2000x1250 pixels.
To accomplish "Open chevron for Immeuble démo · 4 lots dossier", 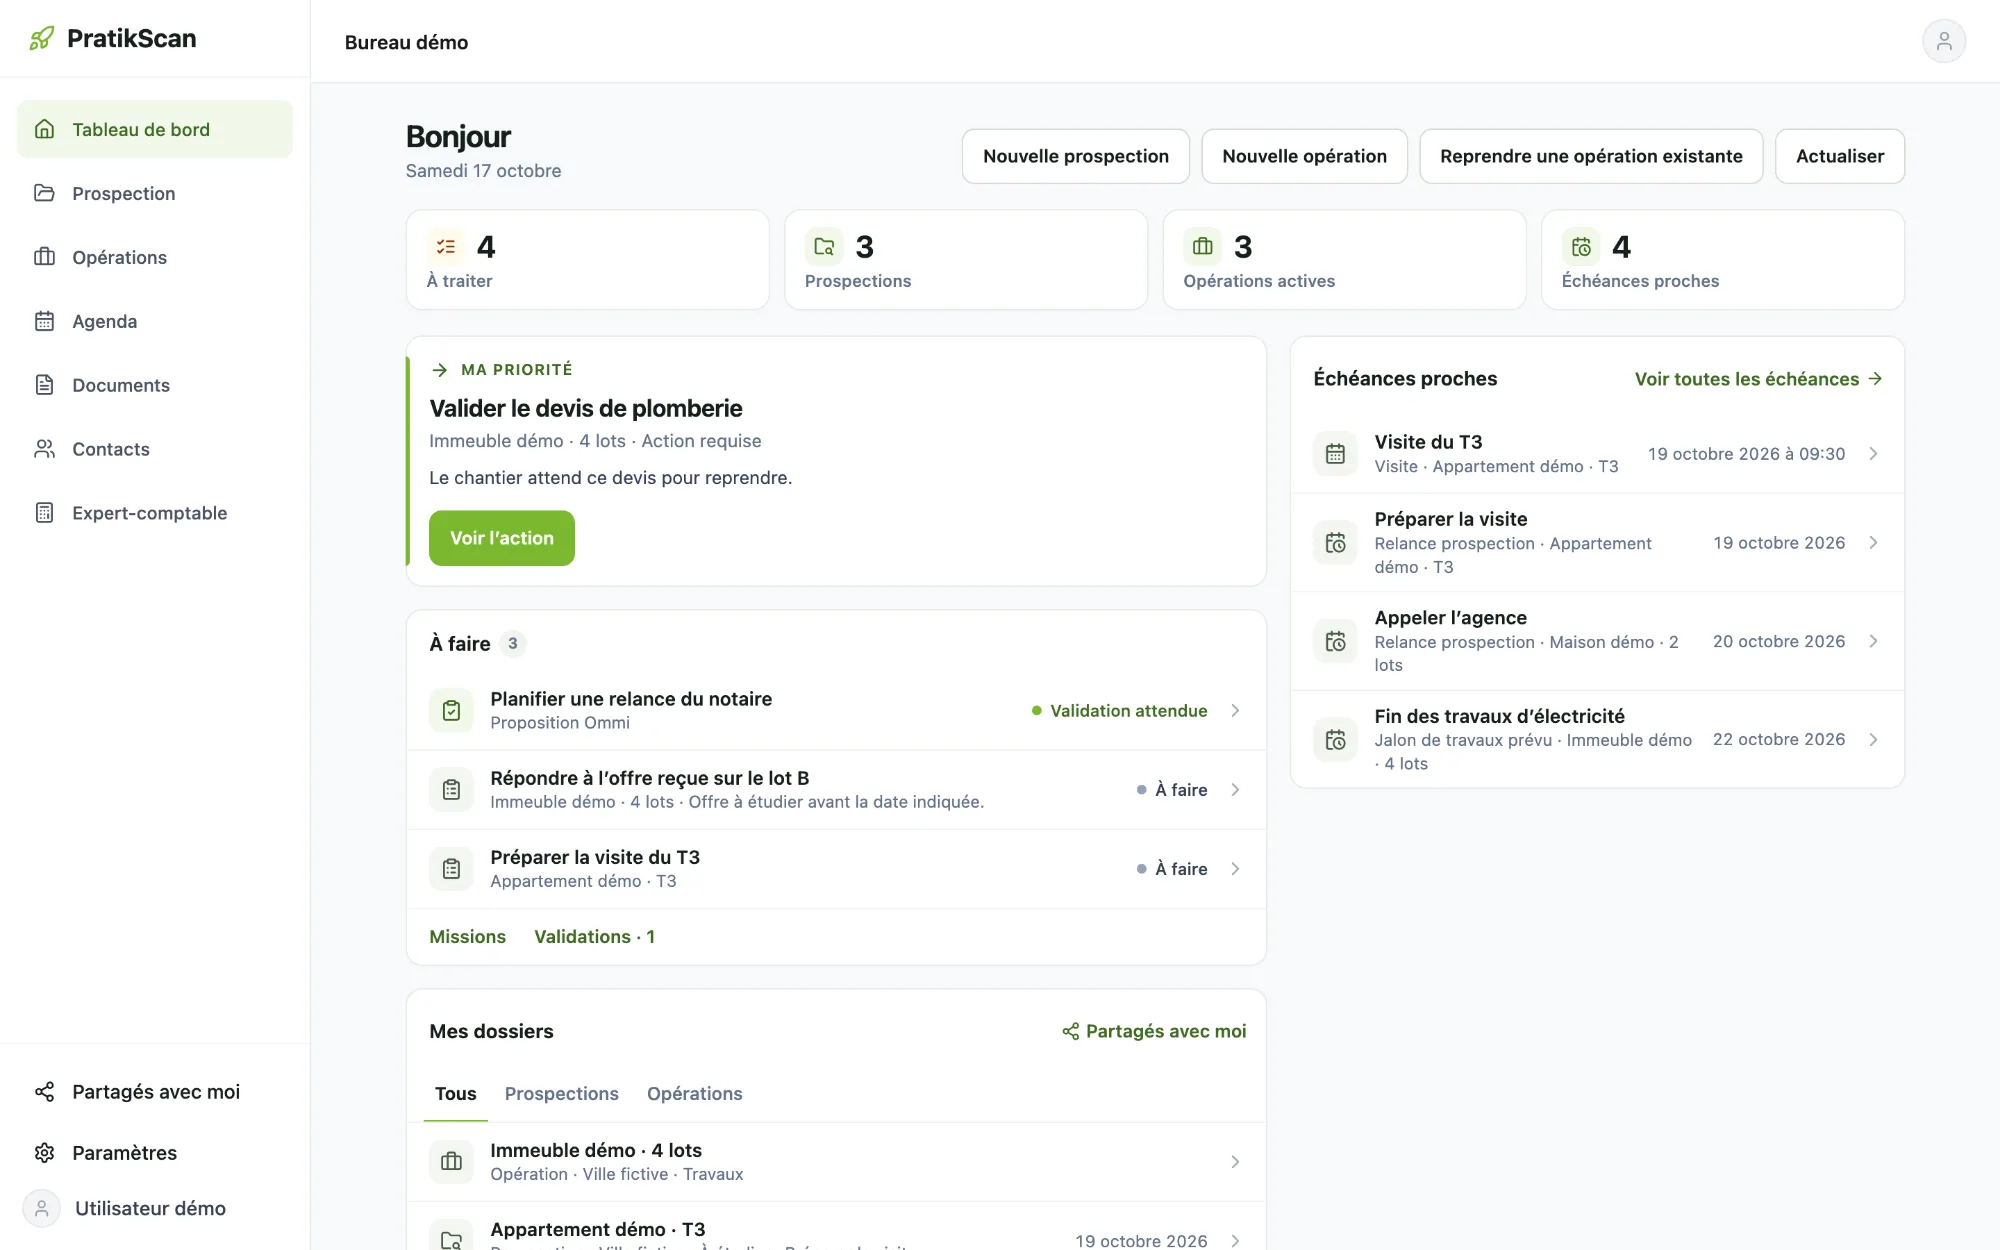I will [x=1235, y=1162].
